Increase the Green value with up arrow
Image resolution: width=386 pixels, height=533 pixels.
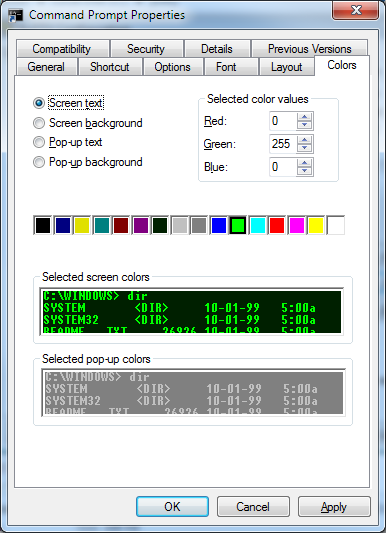(304, 140)
